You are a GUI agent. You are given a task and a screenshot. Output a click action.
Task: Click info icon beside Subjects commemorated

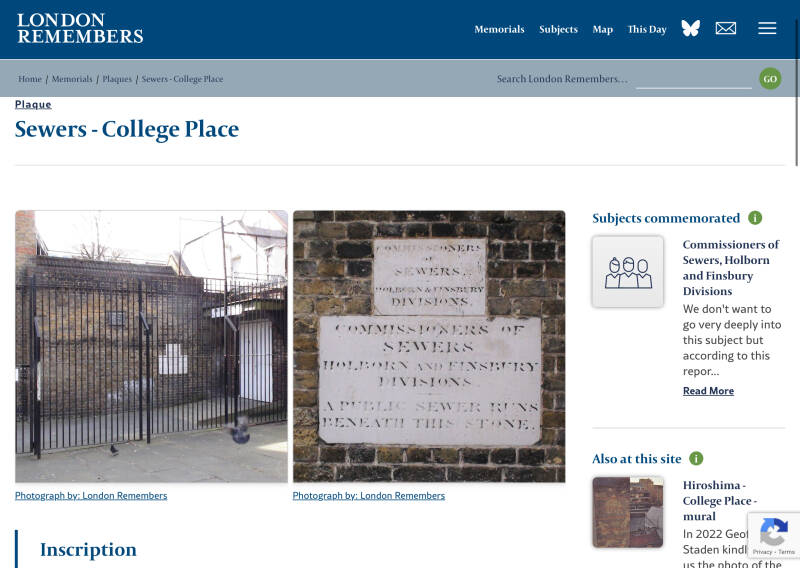(755, 218)
